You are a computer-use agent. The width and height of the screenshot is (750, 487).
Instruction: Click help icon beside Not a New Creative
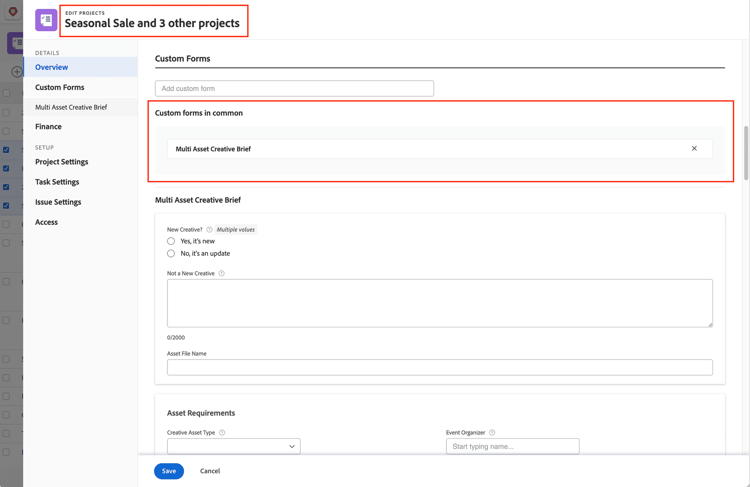(222, 273)
